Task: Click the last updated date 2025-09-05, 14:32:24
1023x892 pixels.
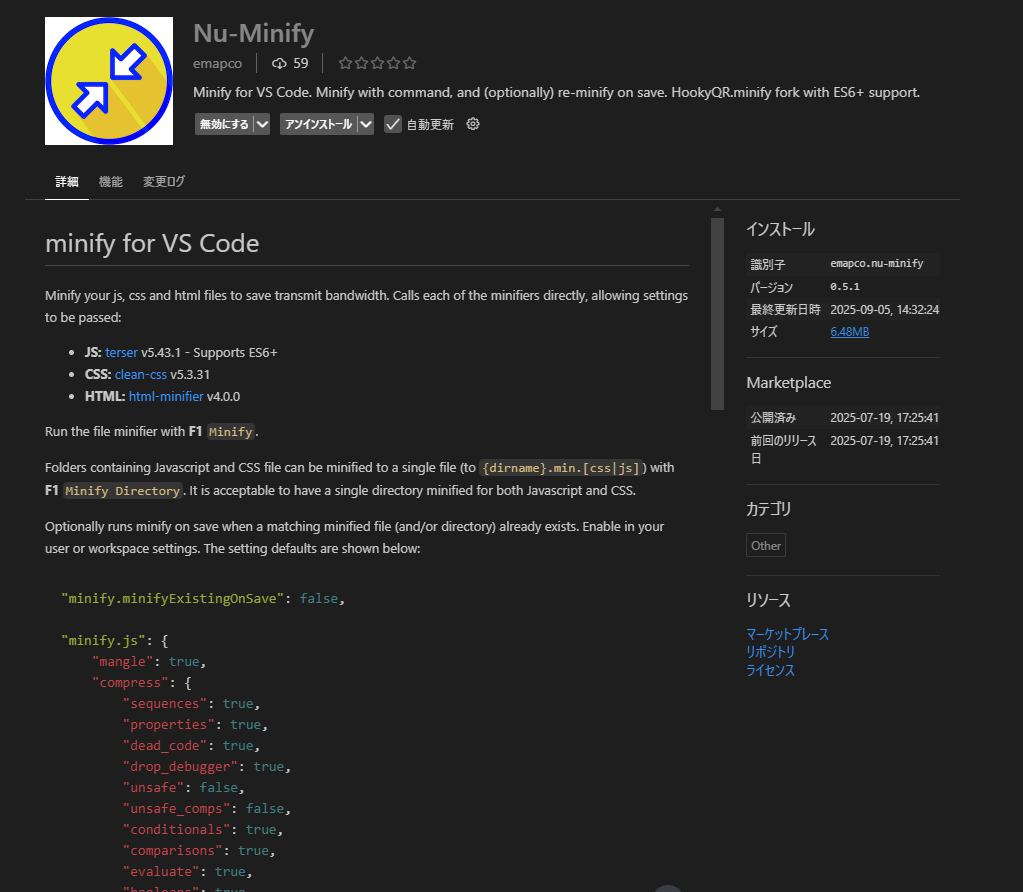Action: (x=885, y=309)
